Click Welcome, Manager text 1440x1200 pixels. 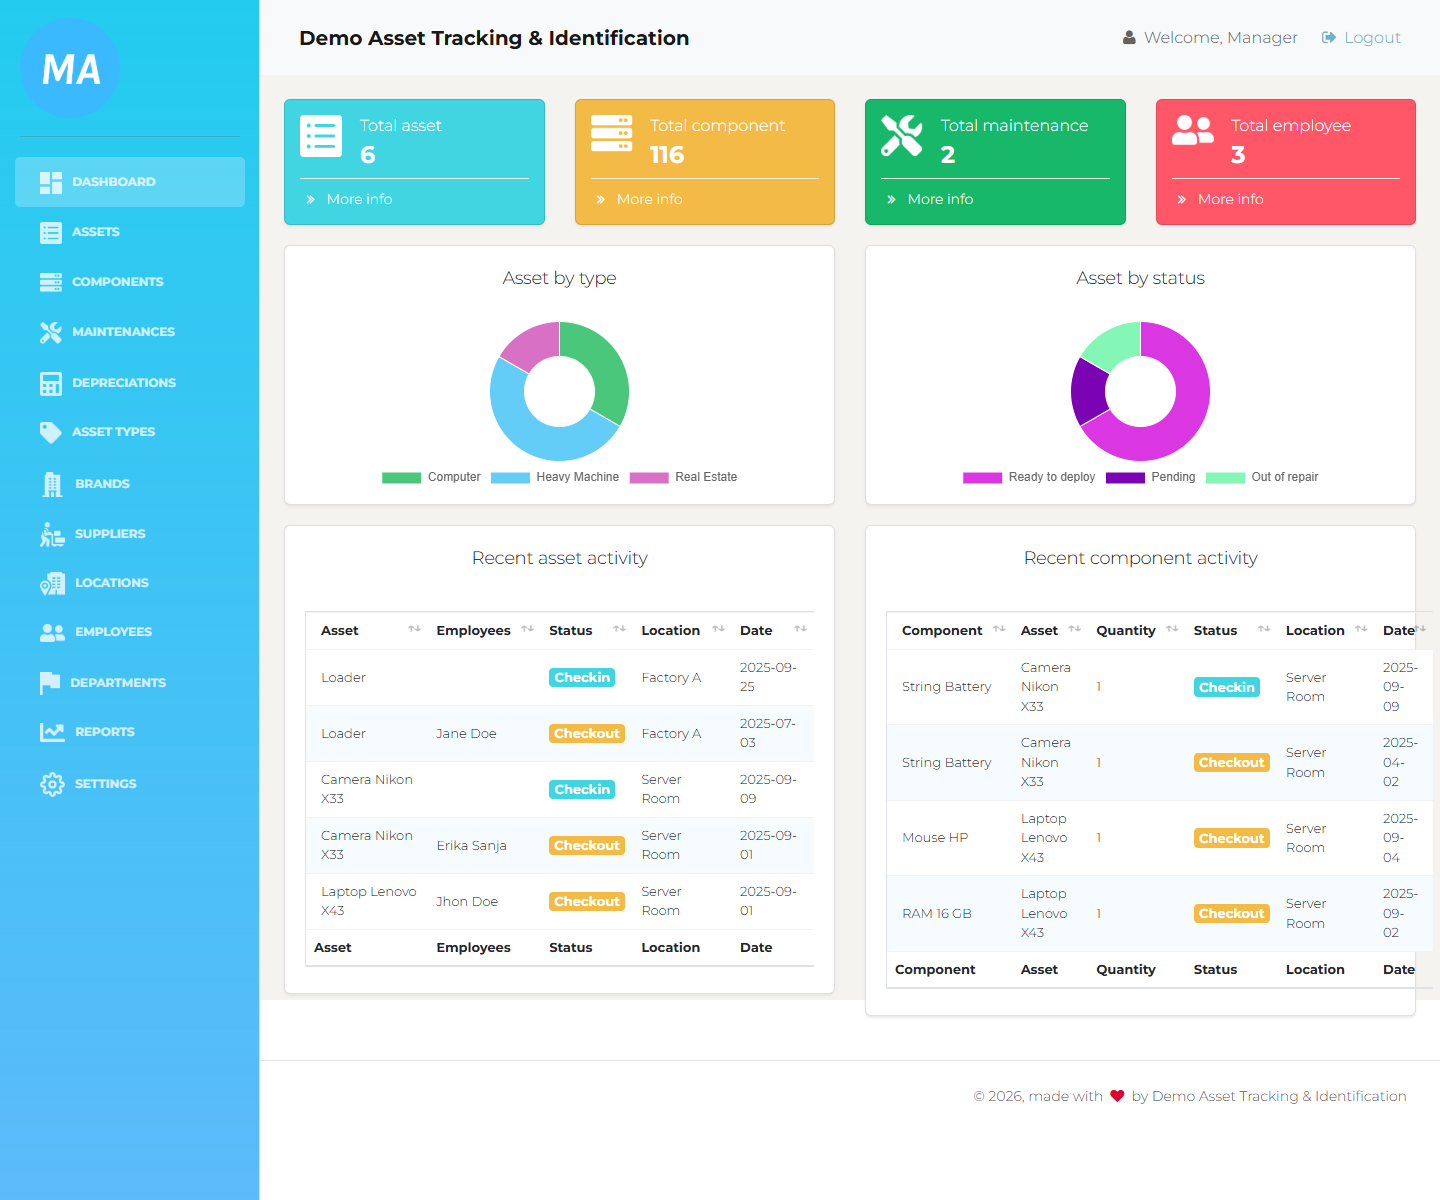pyautogui.click(x=1220, y=38)
